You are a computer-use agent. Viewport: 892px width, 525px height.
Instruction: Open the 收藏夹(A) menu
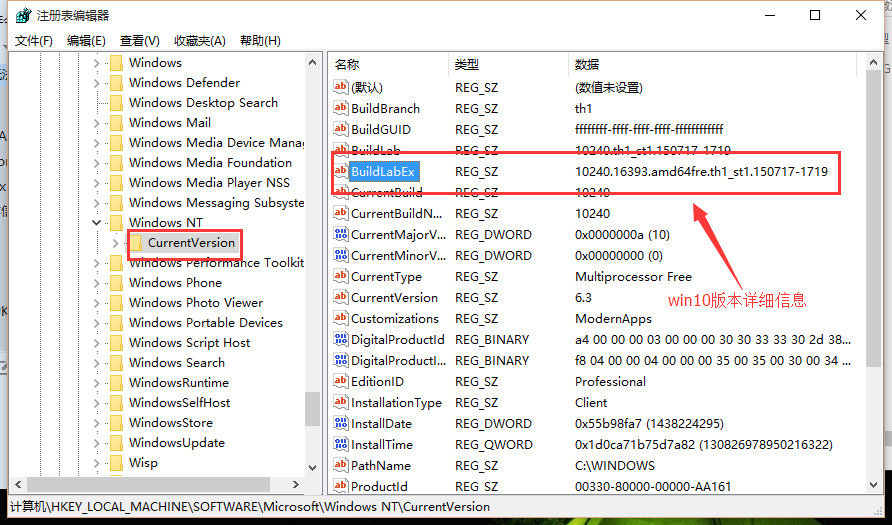point(200,40)
